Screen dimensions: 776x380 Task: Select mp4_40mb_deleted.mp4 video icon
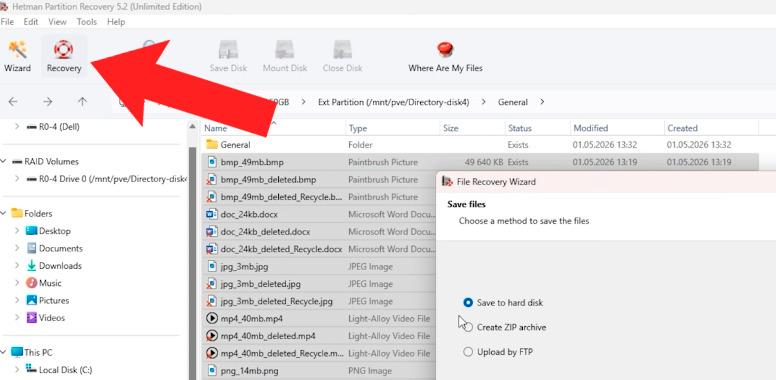pyautogui.click(x=212, y=335)
